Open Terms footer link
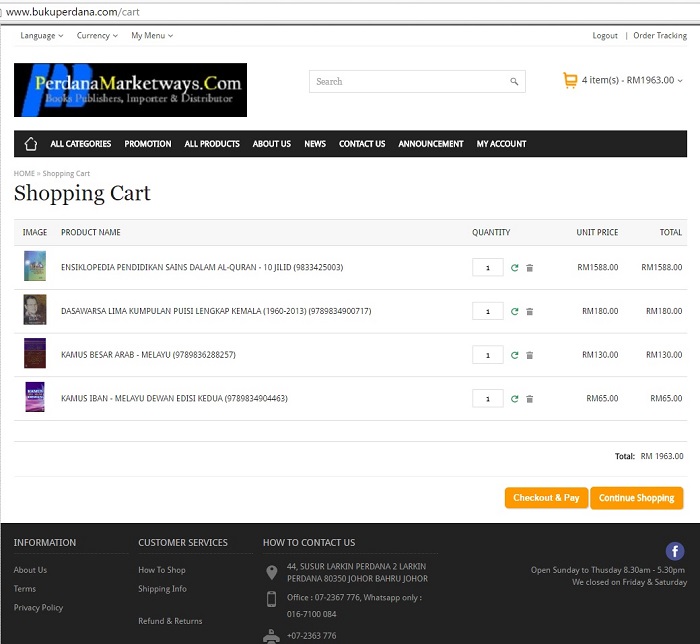The height and width of the screenshot is (644, 700). 25,589
